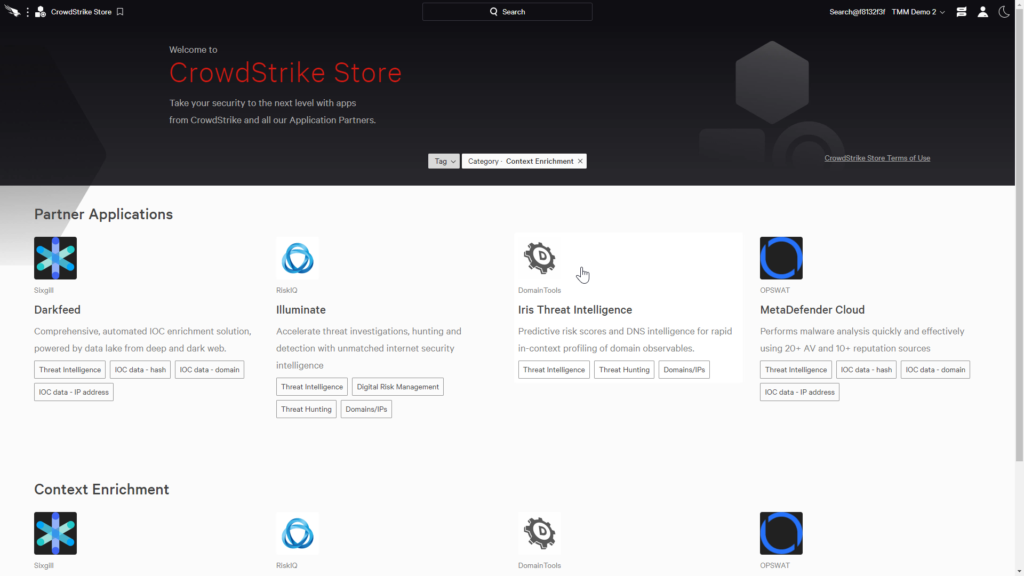
Task: Click the Search@f8132f3f account text
Action: tap(857, 12)
